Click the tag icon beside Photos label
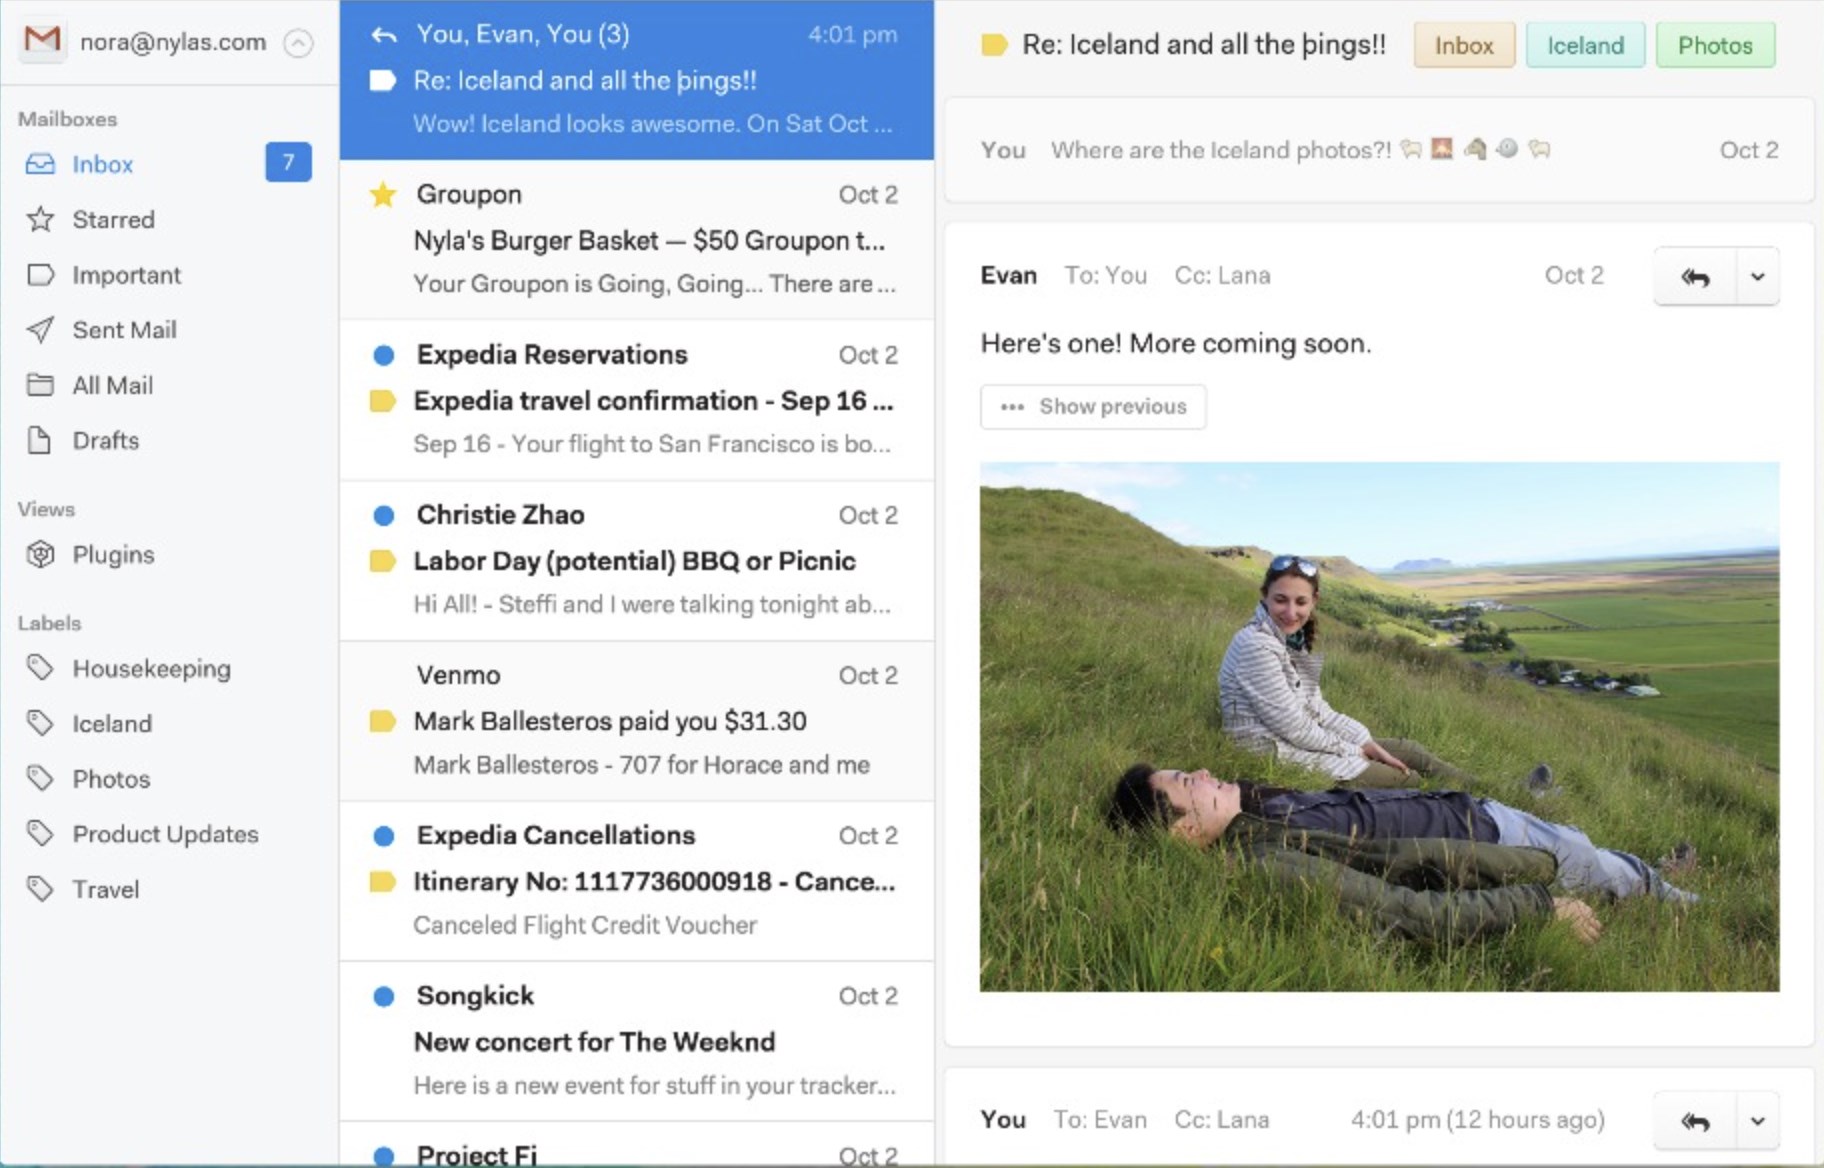1824x1168 pixels. [40, 777]
